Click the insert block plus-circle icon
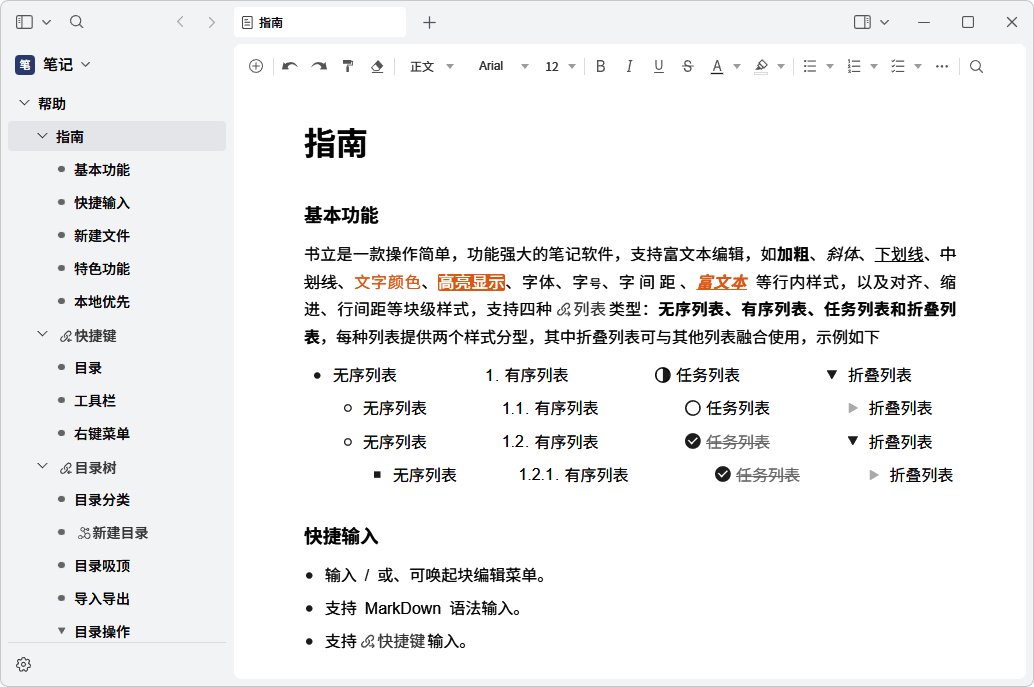 click(x=256, y=66)
